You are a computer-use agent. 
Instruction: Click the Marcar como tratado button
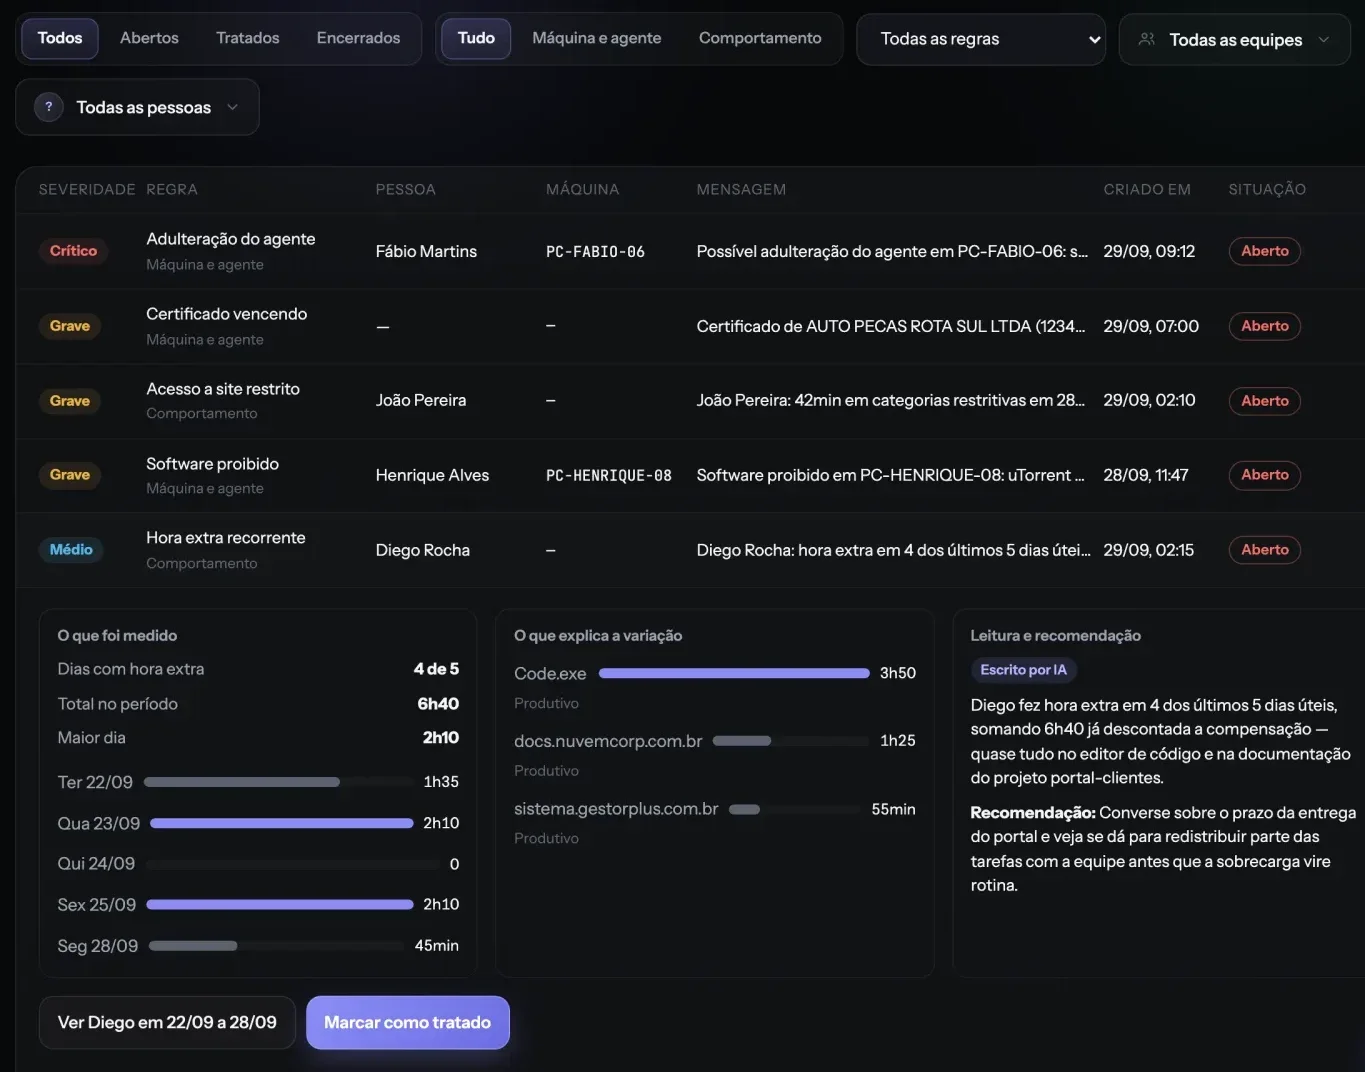coord(408,1022)
